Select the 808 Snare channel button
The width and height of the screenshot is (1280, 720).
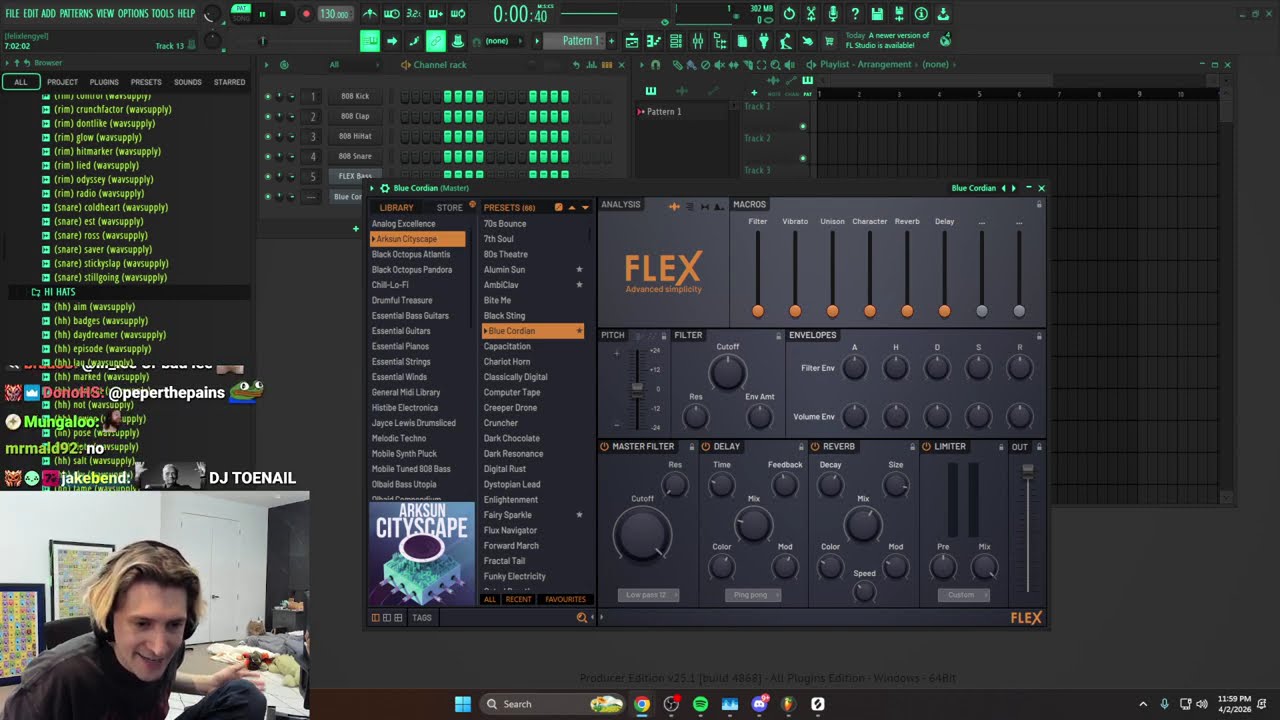pyautogui.click(x=355, y=156)
